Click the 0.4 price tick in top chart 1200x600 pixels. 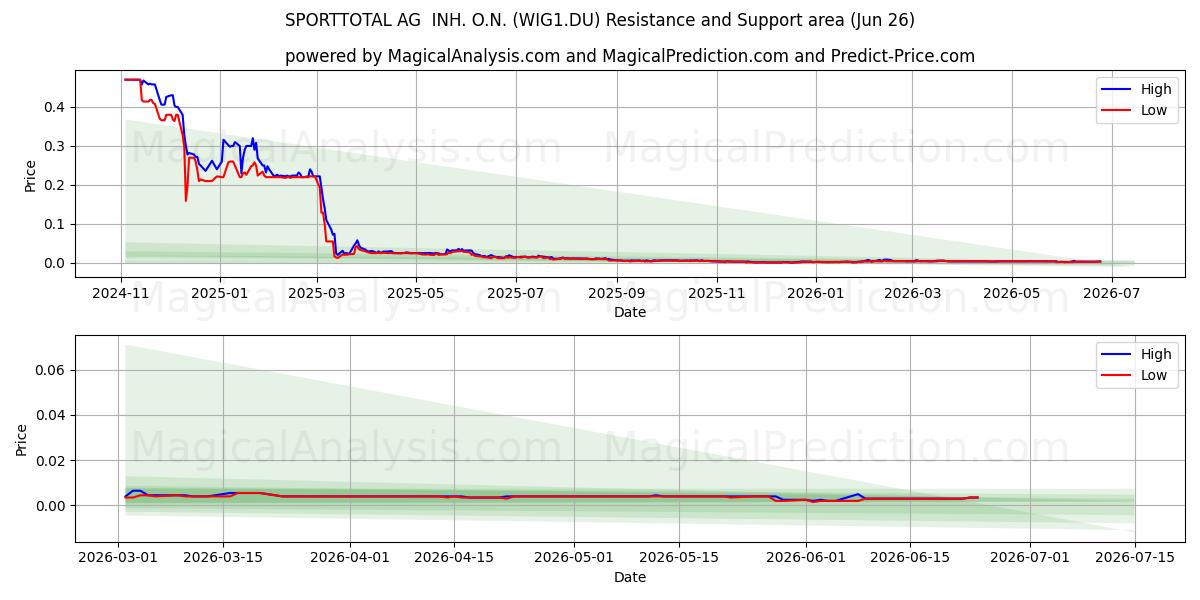(x=56, y=107)
